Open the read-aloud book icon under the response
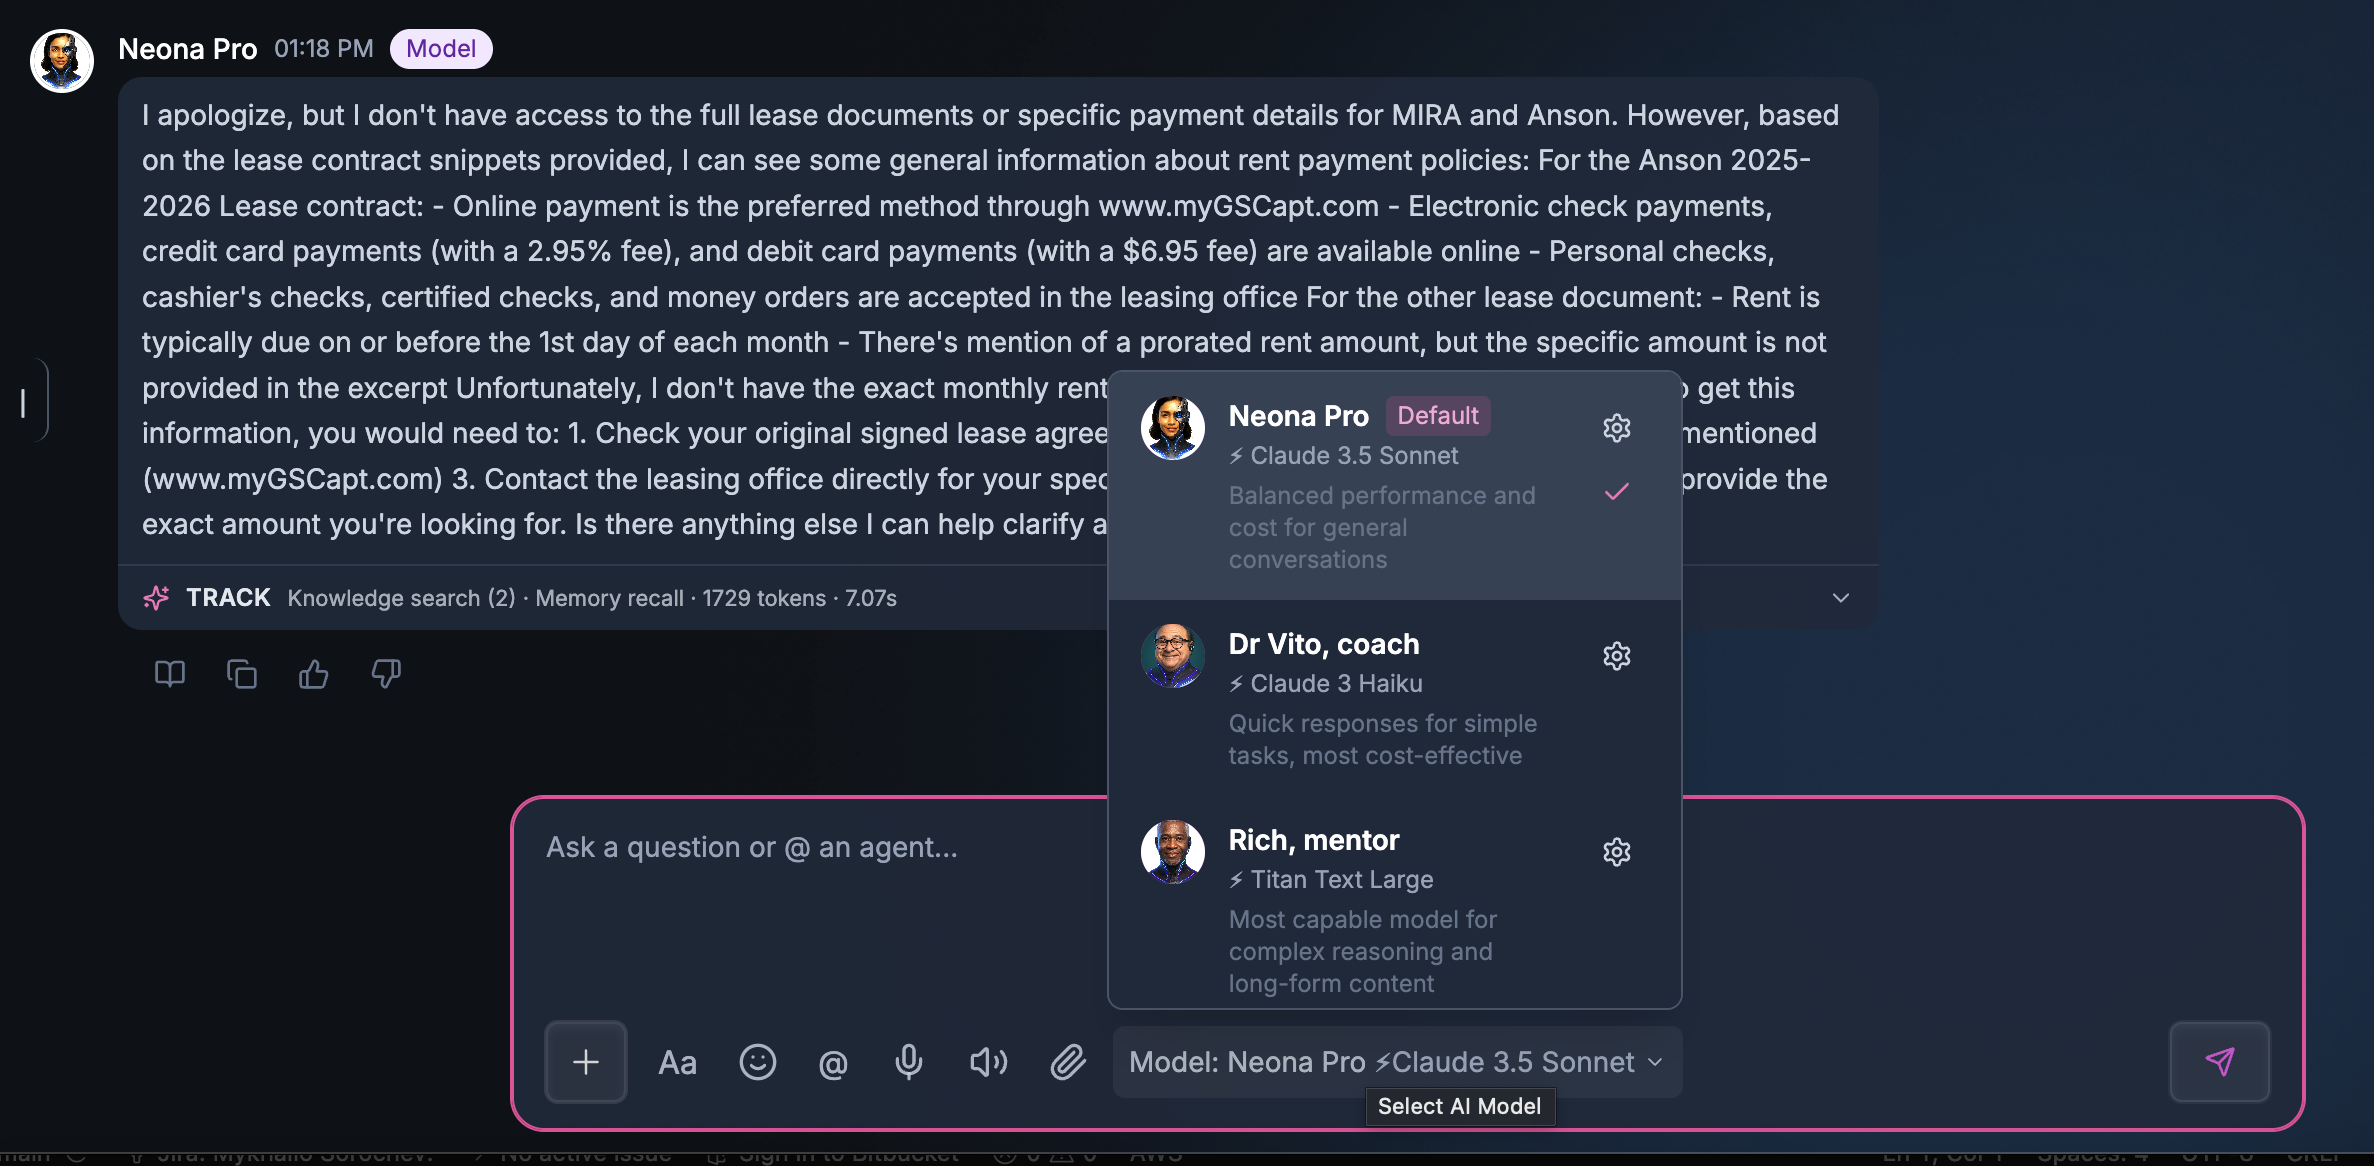 tap(169, 674)
